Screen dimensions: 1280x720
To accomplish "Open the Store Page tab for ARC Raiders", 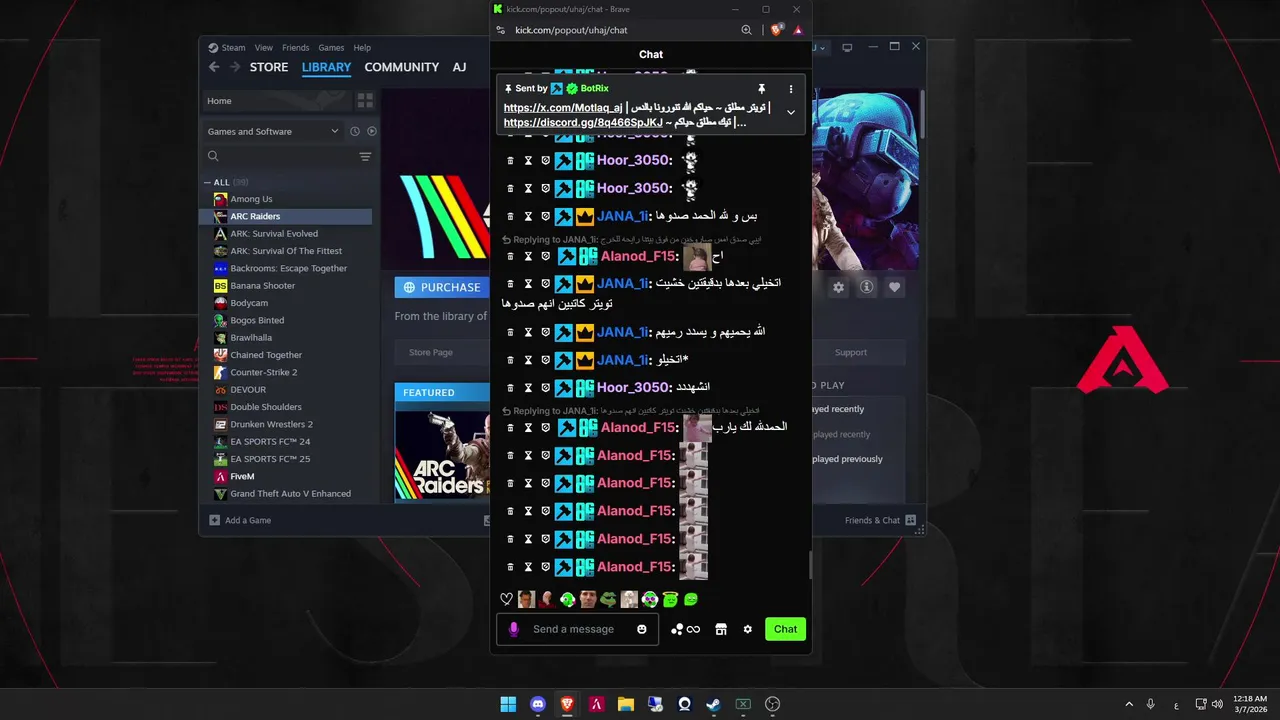I will tap(431, 352).
